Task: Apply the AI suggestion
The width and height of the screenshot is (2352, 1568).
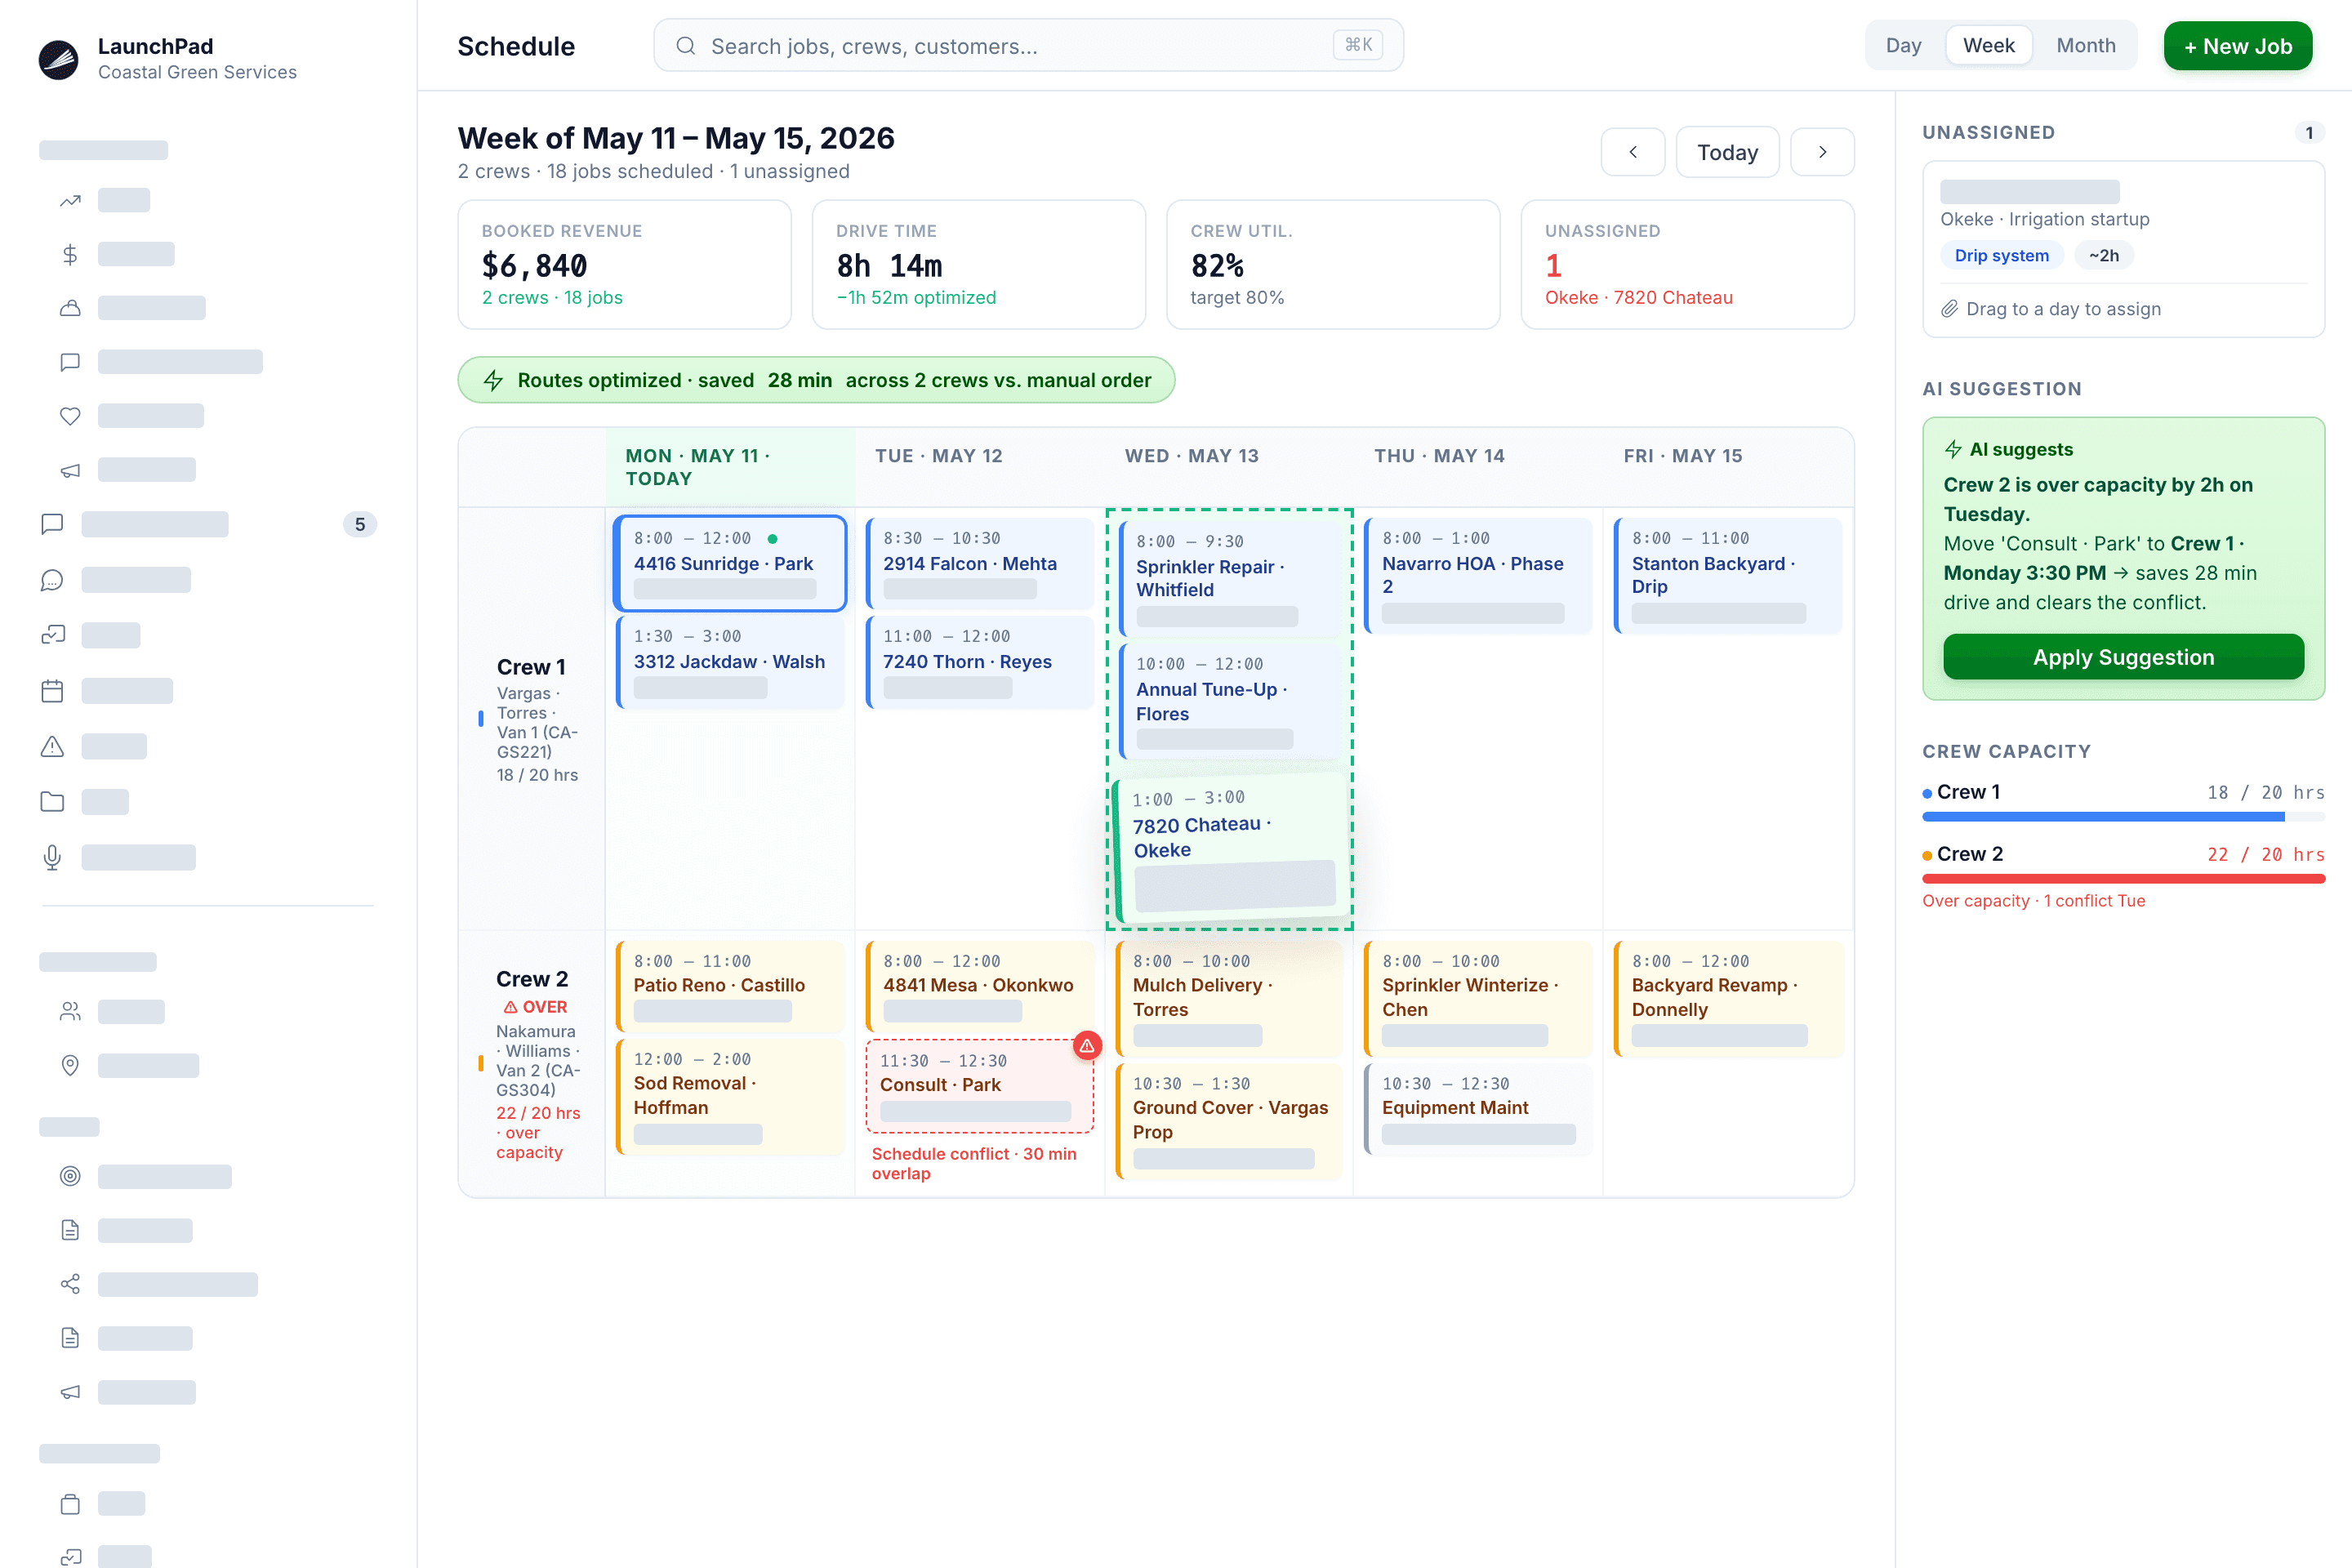Action: (x=2123, y=657)
